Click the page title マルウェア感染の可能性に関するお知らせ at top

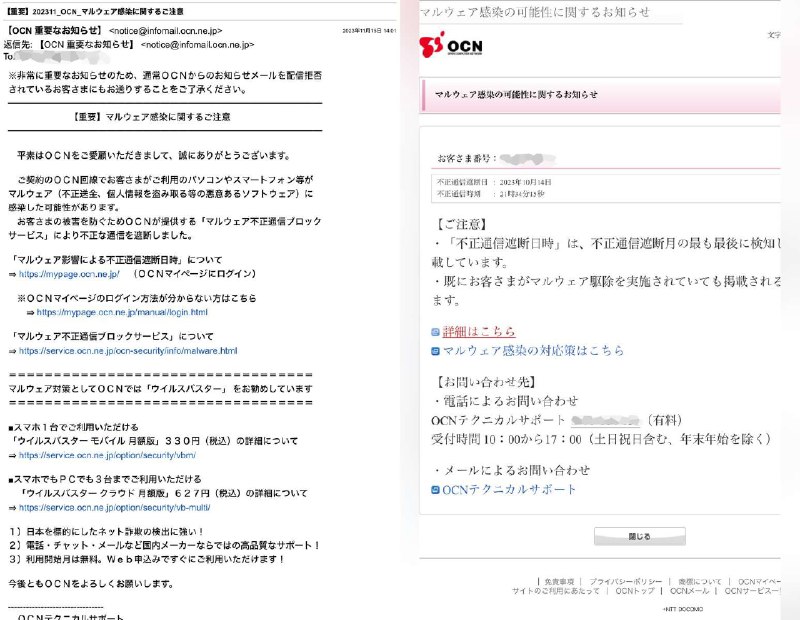[535, 12]
